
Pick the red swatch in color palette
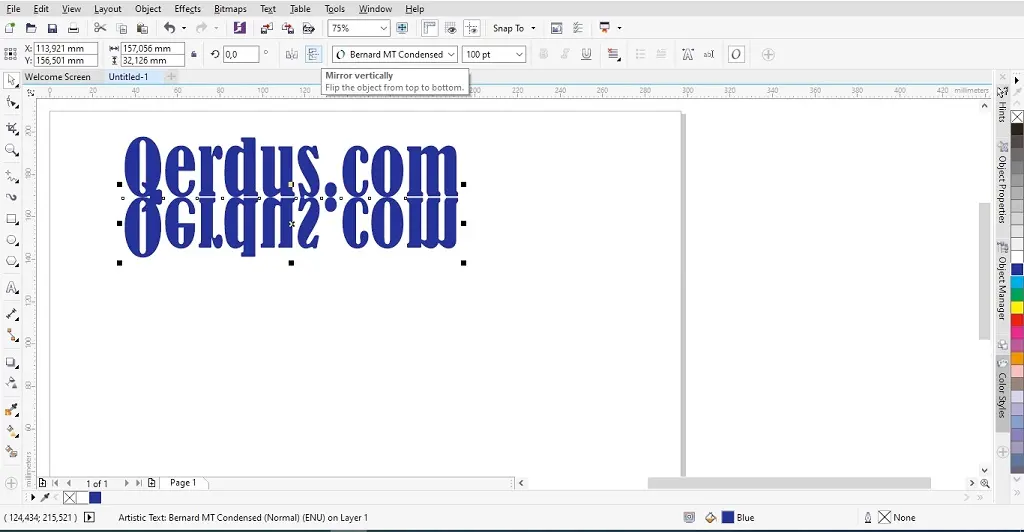pyautogui.click(x=1017, y=319)
